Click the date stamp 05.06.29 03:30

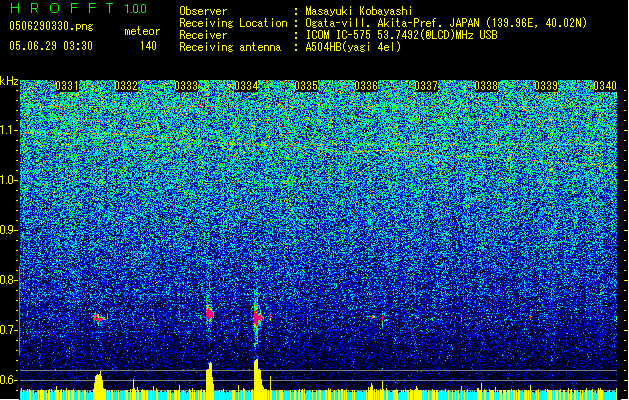pyautogui.click(x=51, y=46)
